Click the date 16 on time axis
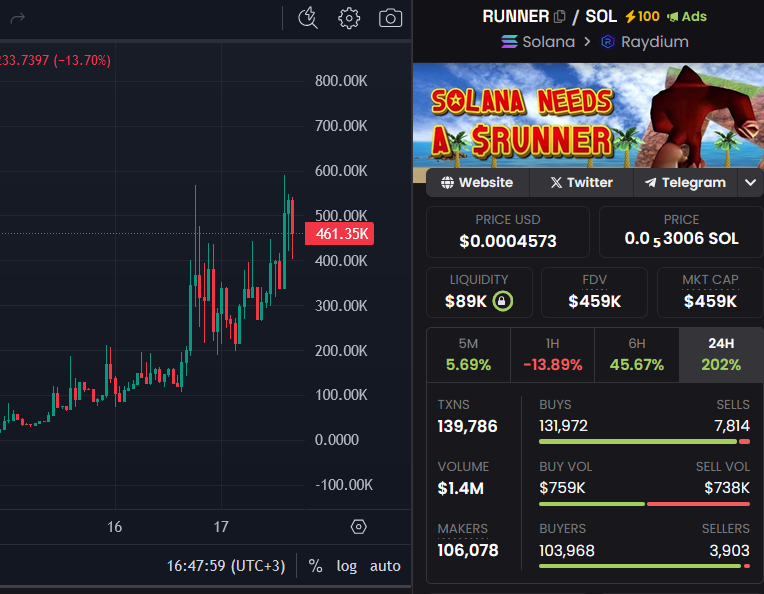The image size is (764, 594). pos(115,527)
